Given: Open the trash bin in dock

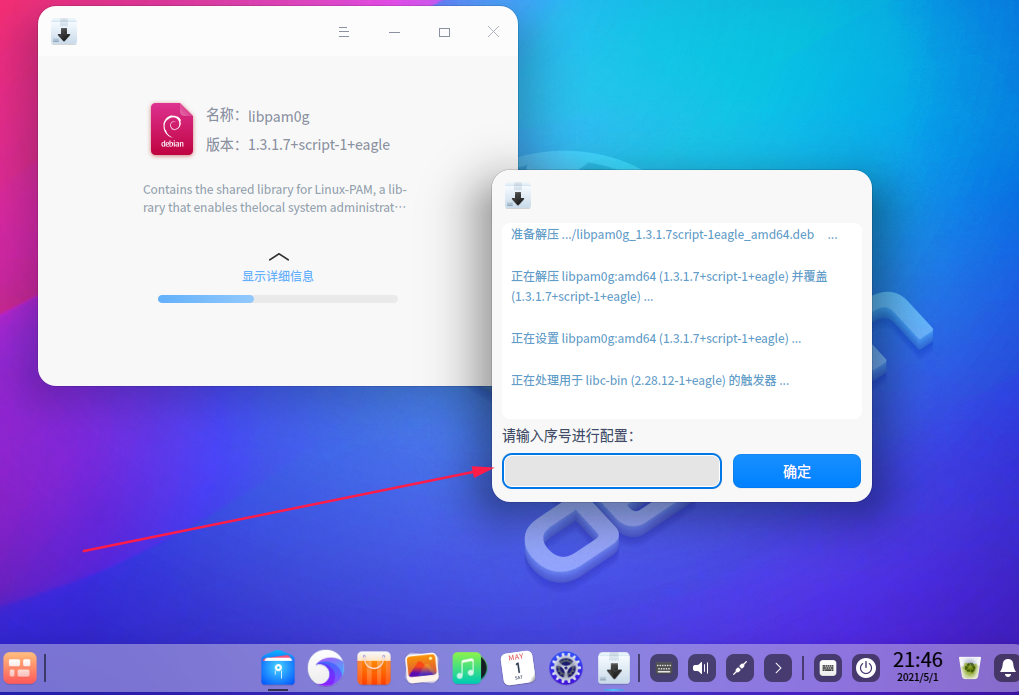Looking at the screenshot, I should [970, 668].
